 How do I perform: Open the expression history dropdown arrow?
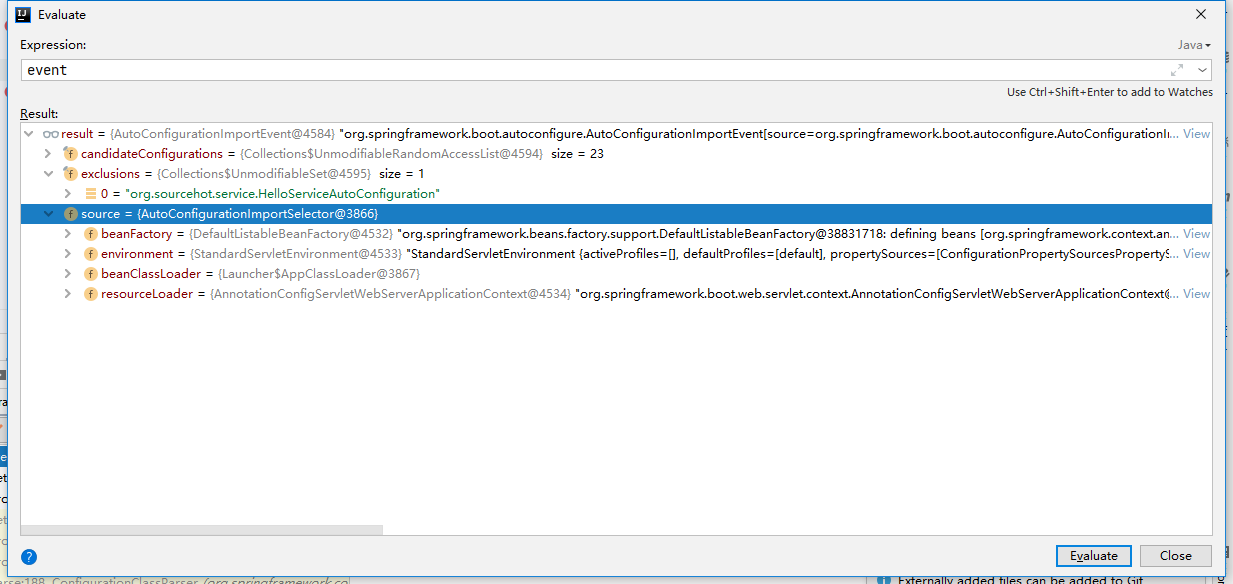(x=1201, y=70)
